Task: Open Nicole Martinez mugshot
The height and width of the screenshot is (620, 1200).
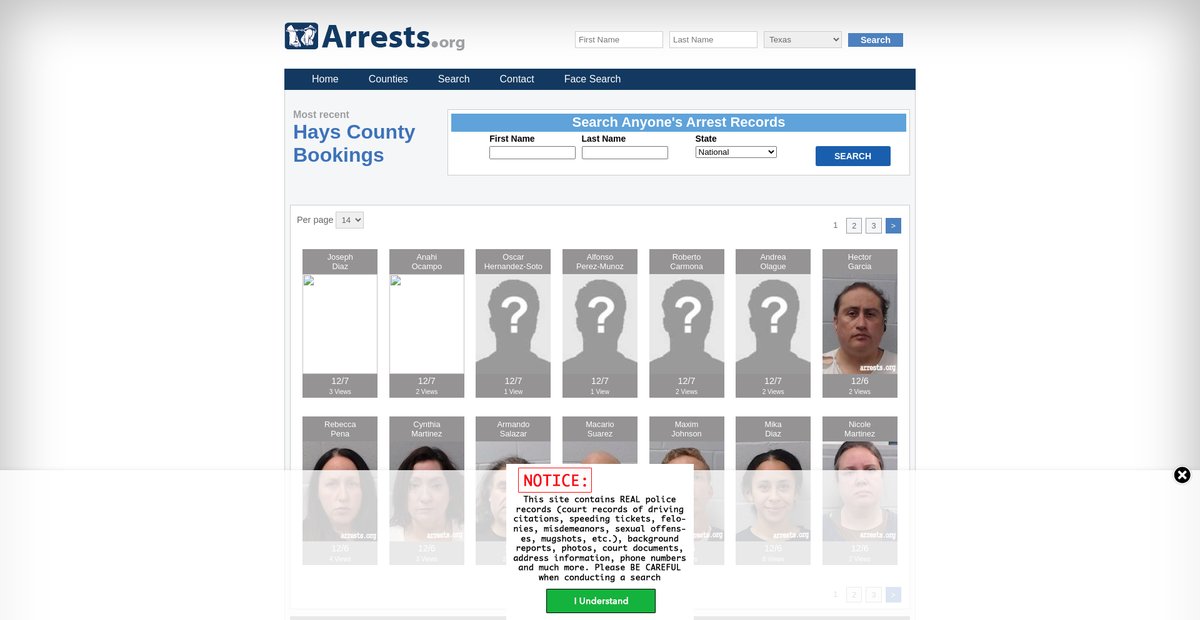Action: [860, 491]
